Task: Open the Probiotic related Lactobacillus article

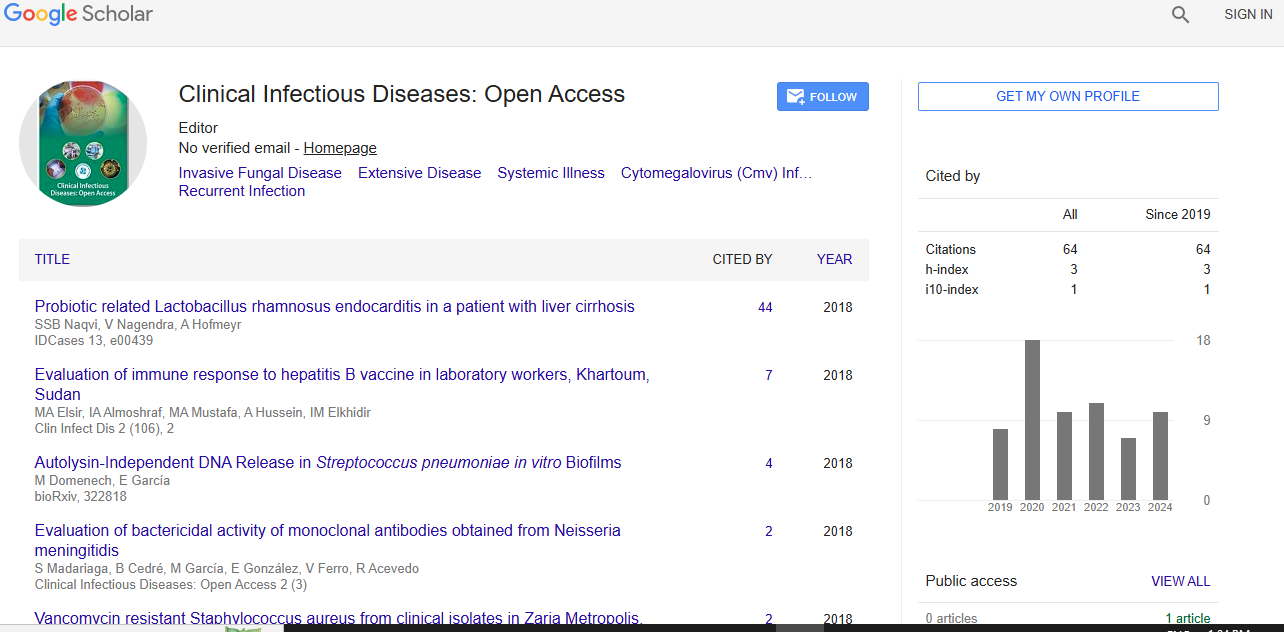Action: [334, 307]
